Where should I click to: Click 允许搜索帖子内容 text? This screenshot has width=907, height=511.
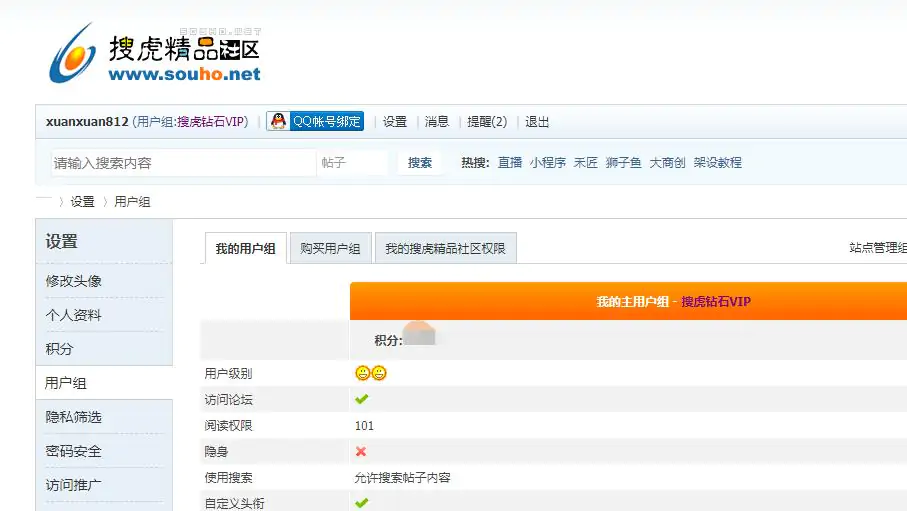click(403, 478)
